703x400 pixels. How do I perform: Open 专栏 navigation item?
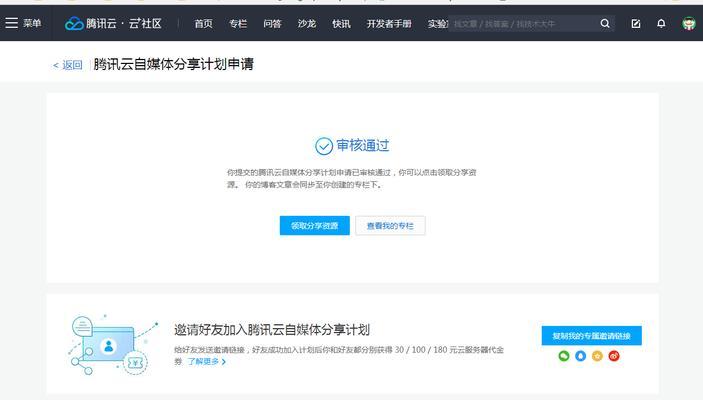point(238,24)
